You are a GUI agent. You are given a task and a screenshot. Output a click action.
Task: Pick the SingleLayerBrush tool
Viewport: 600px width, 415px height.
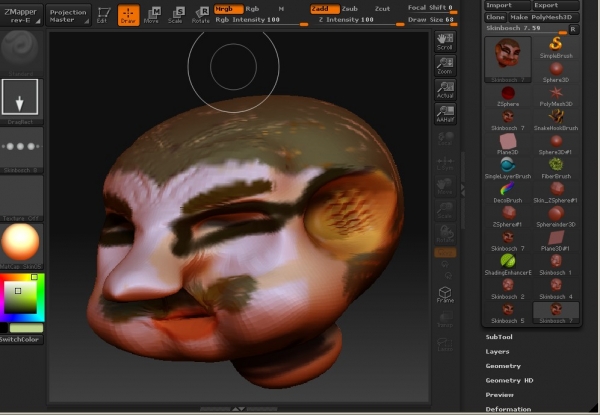tap(508, 169)
